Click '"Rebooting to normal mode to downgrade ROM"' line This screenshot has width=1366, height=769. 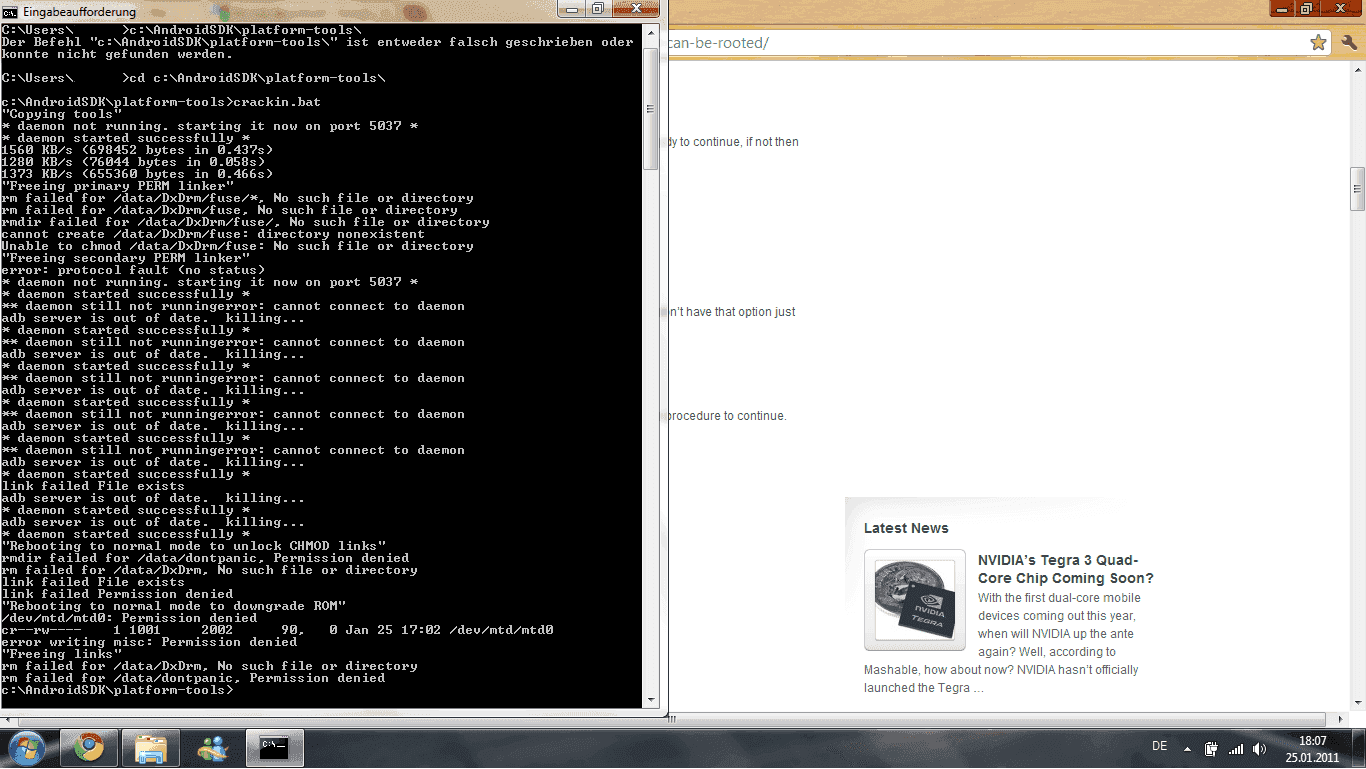pyautogui.click(x=174, y=606)
